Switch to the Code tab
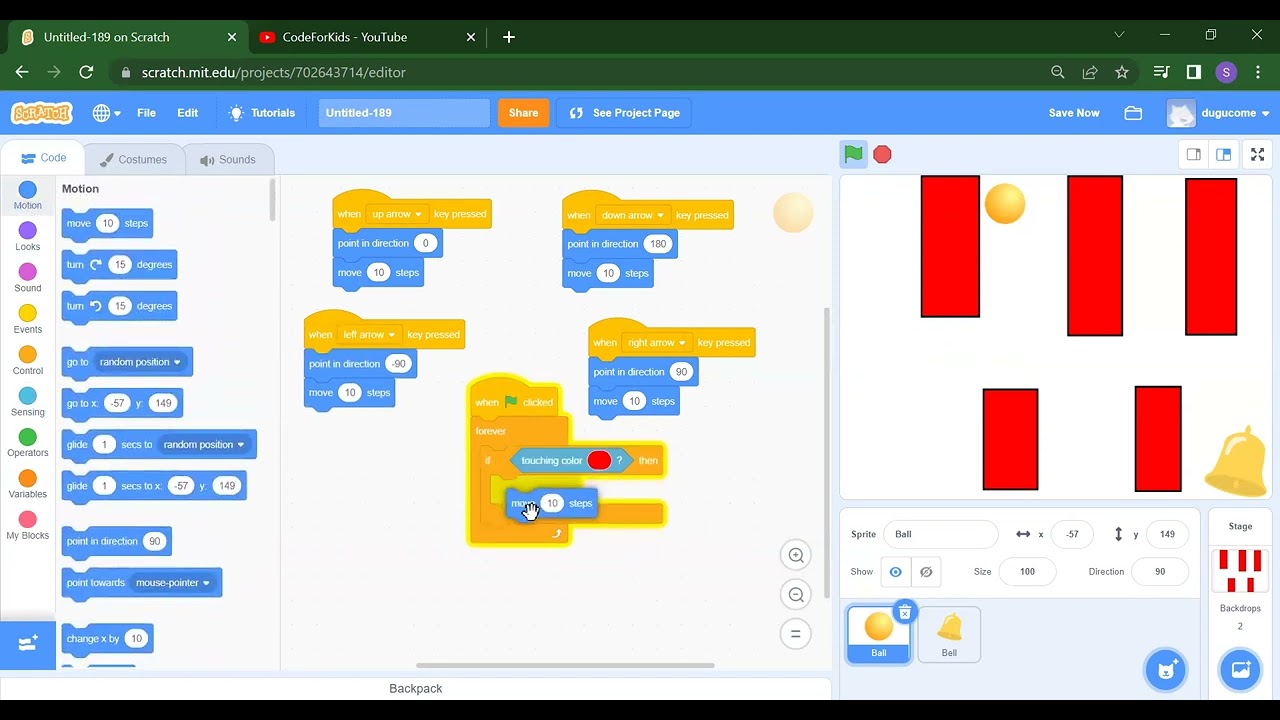1280x720 pixels. 43,158
